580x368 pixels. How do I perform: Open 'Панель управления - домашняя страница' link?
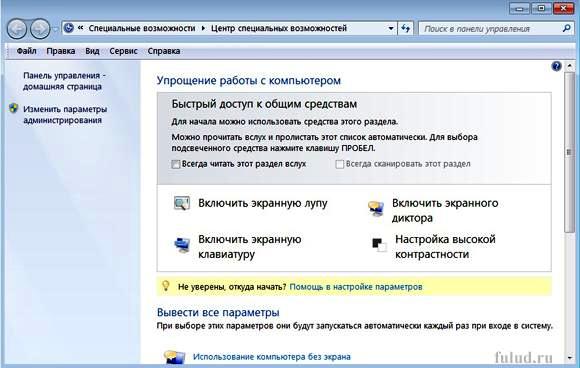[64, 81]
